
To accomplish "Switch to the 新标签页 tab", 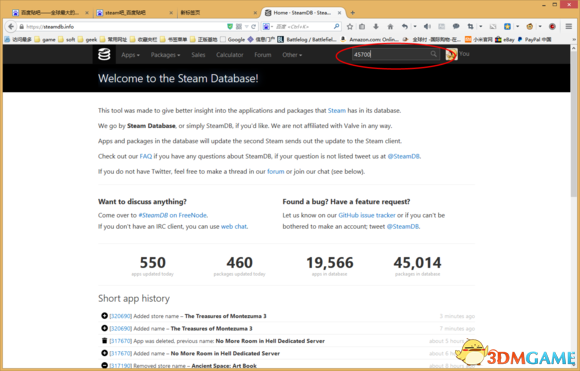I will coord(218,13).
